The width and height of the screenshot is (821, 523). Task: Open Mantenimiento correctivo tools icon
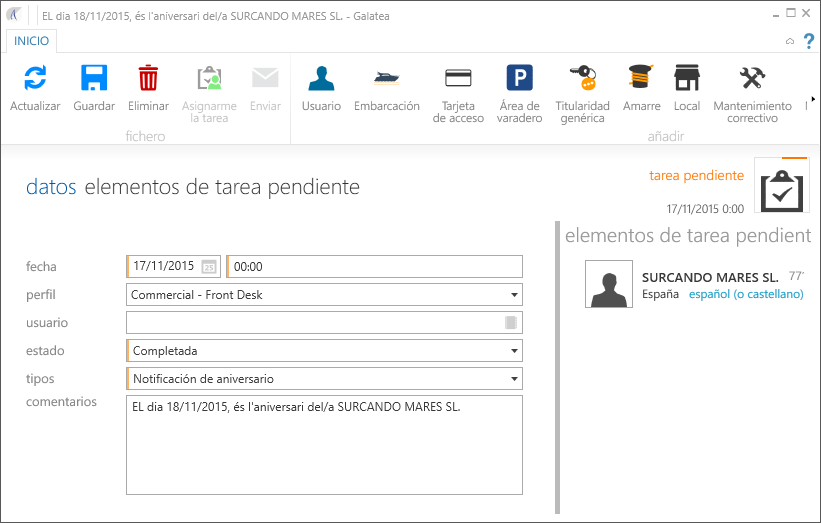pos(752,79)
